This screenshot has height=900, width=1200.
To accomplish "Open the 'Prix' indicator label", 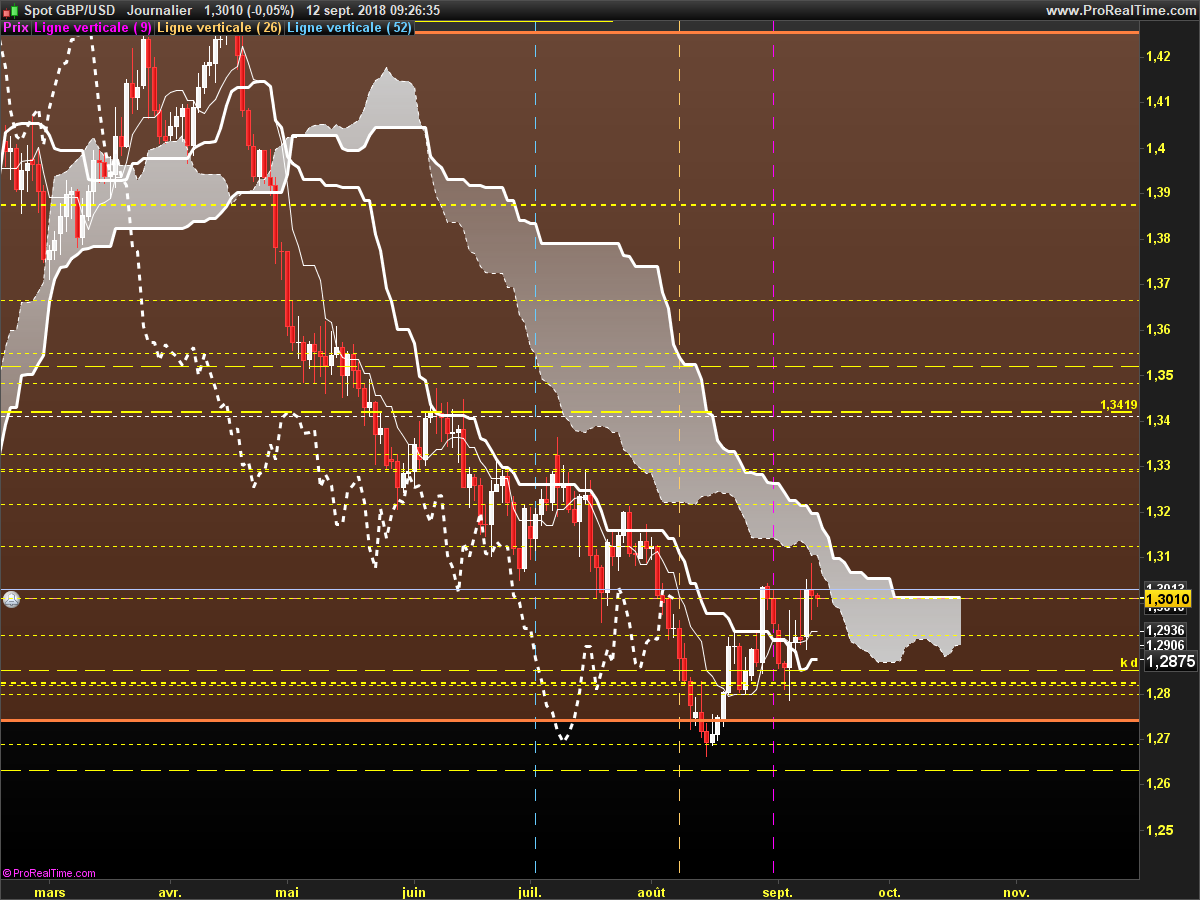I will (x=16, y=28).
